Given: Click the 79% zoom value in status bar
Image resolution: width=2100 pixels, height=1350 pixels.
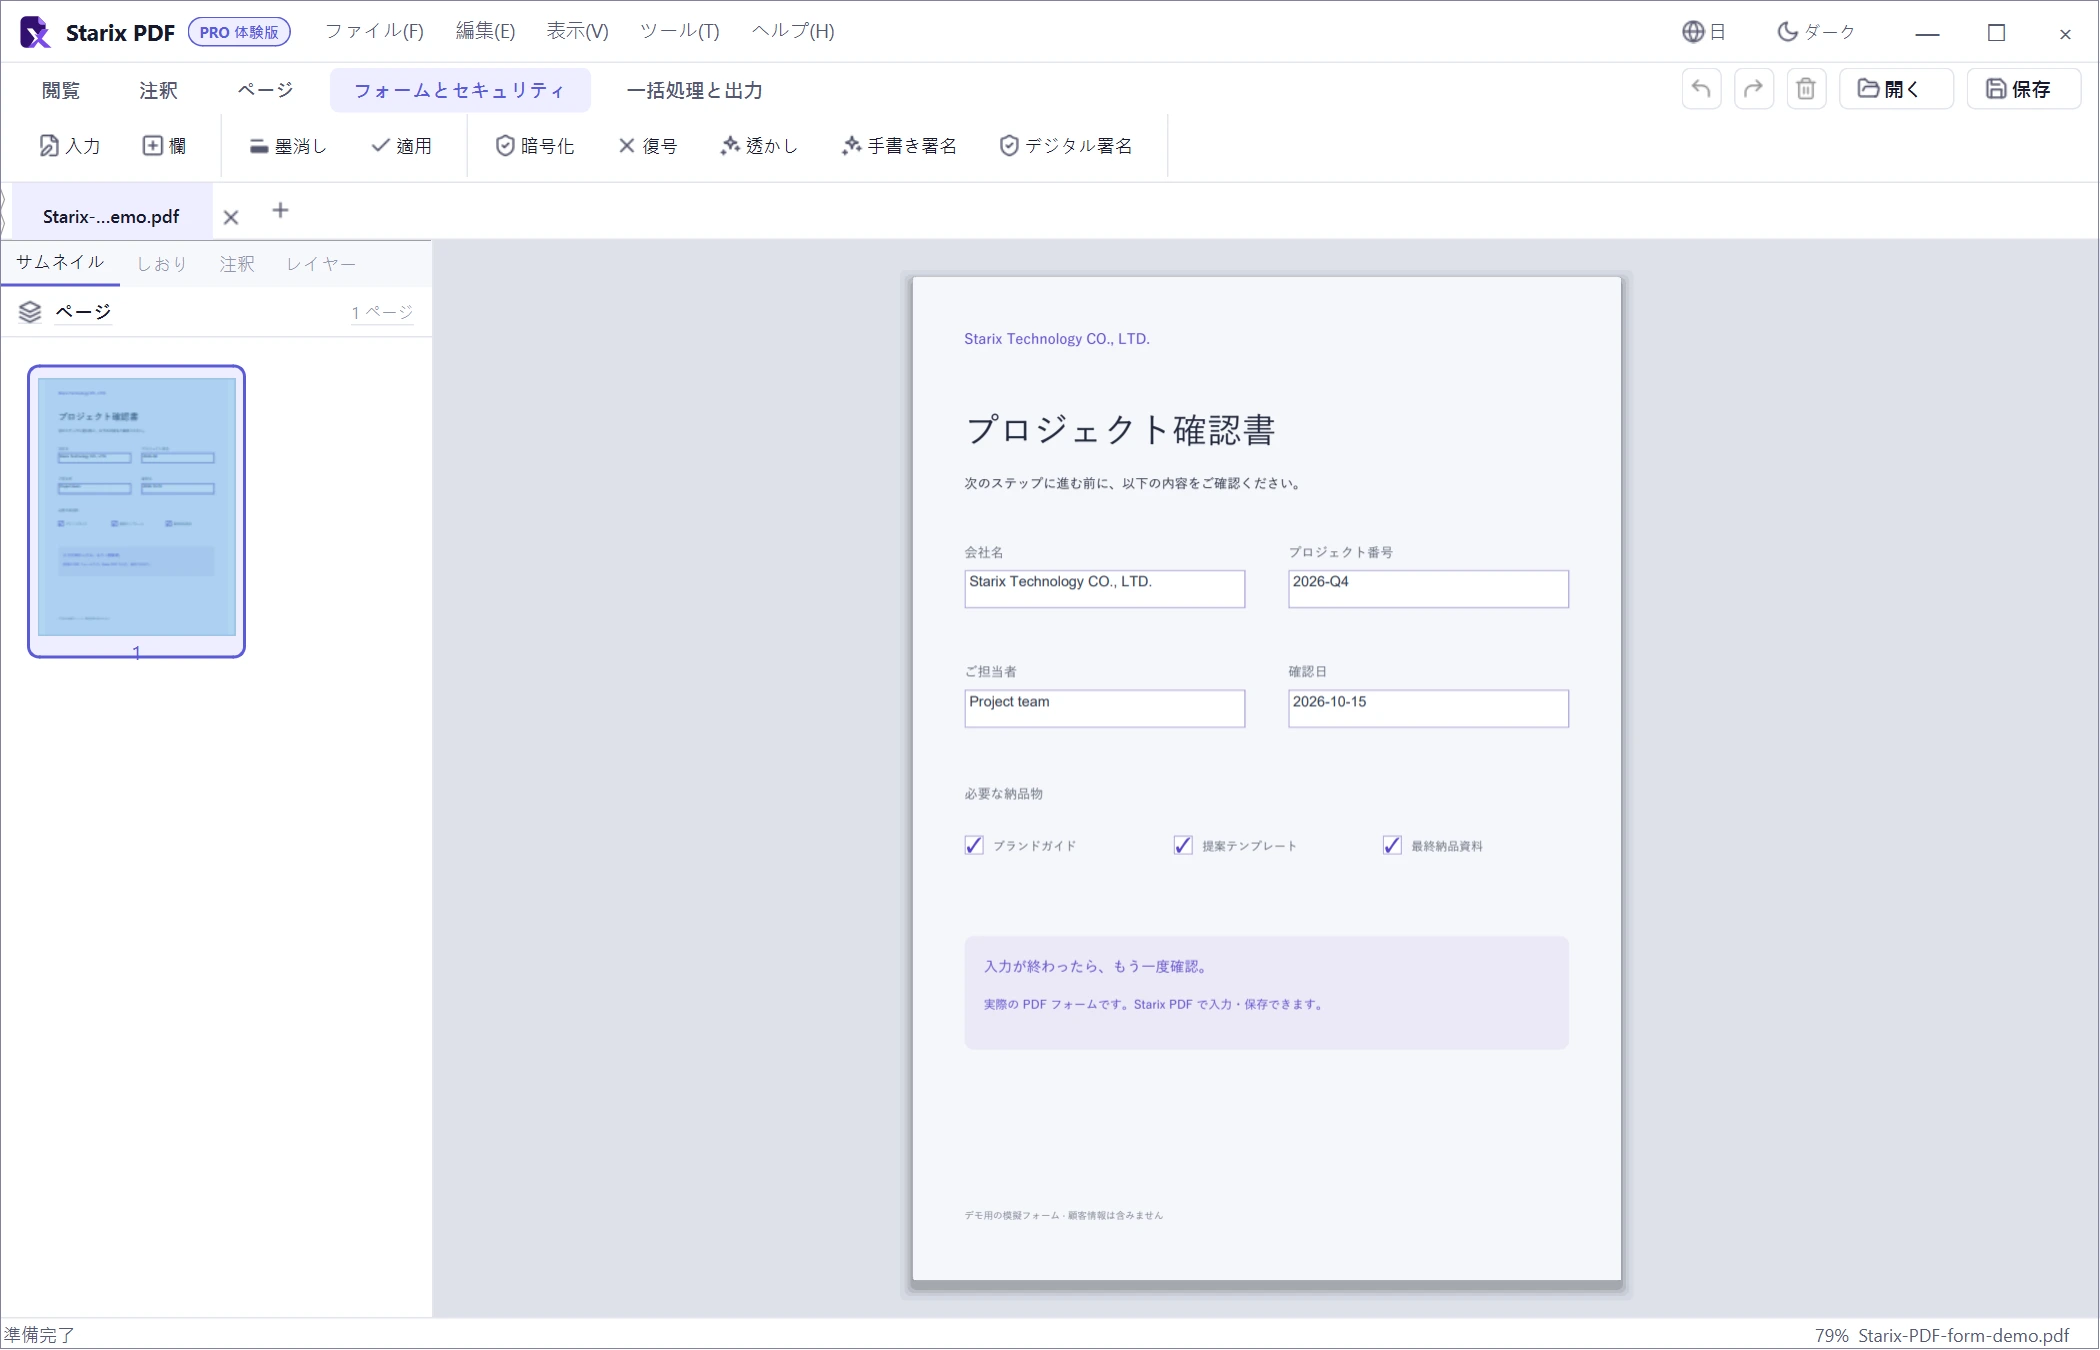Looking at the screenshot, I should [1832, 1335].
